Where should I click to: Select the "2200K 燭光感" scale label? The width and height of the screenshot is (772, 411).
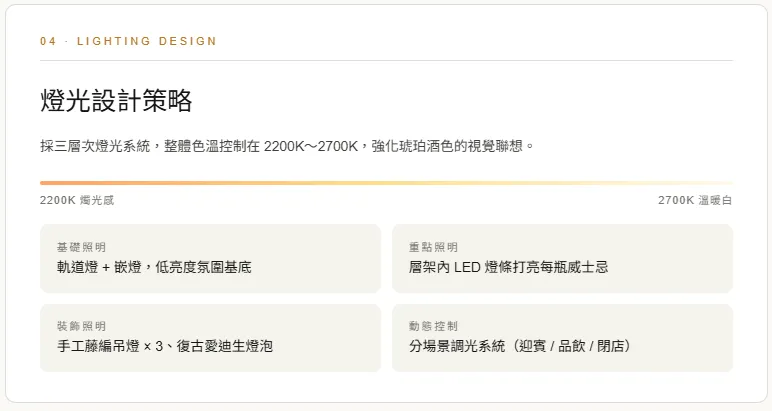click(x=77, y=200)
